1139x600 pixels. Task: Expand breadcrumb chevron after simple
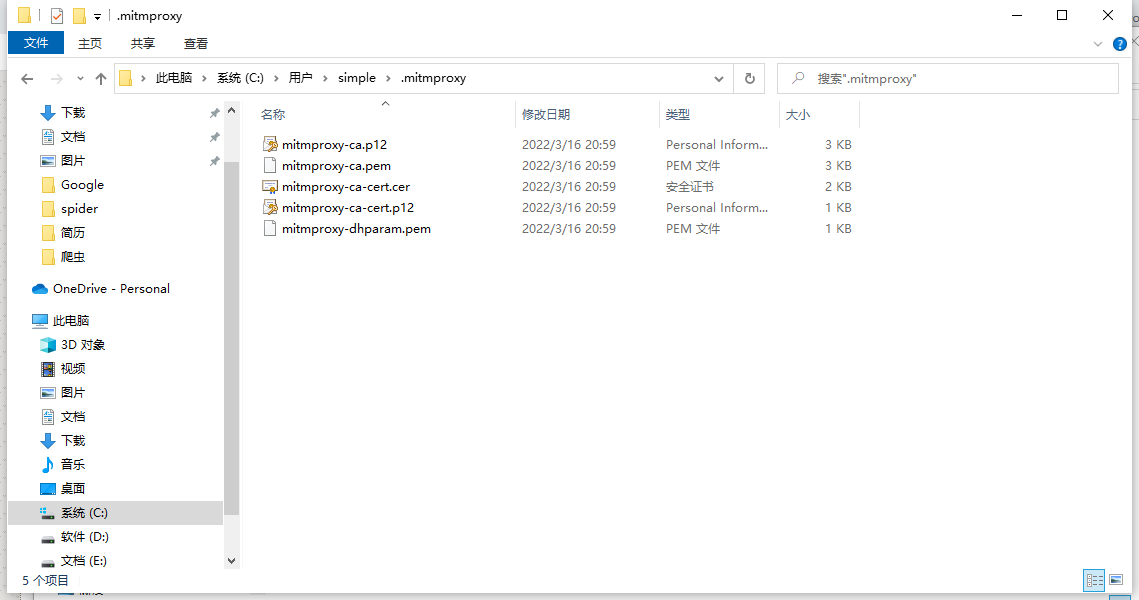tap(389, 78)
